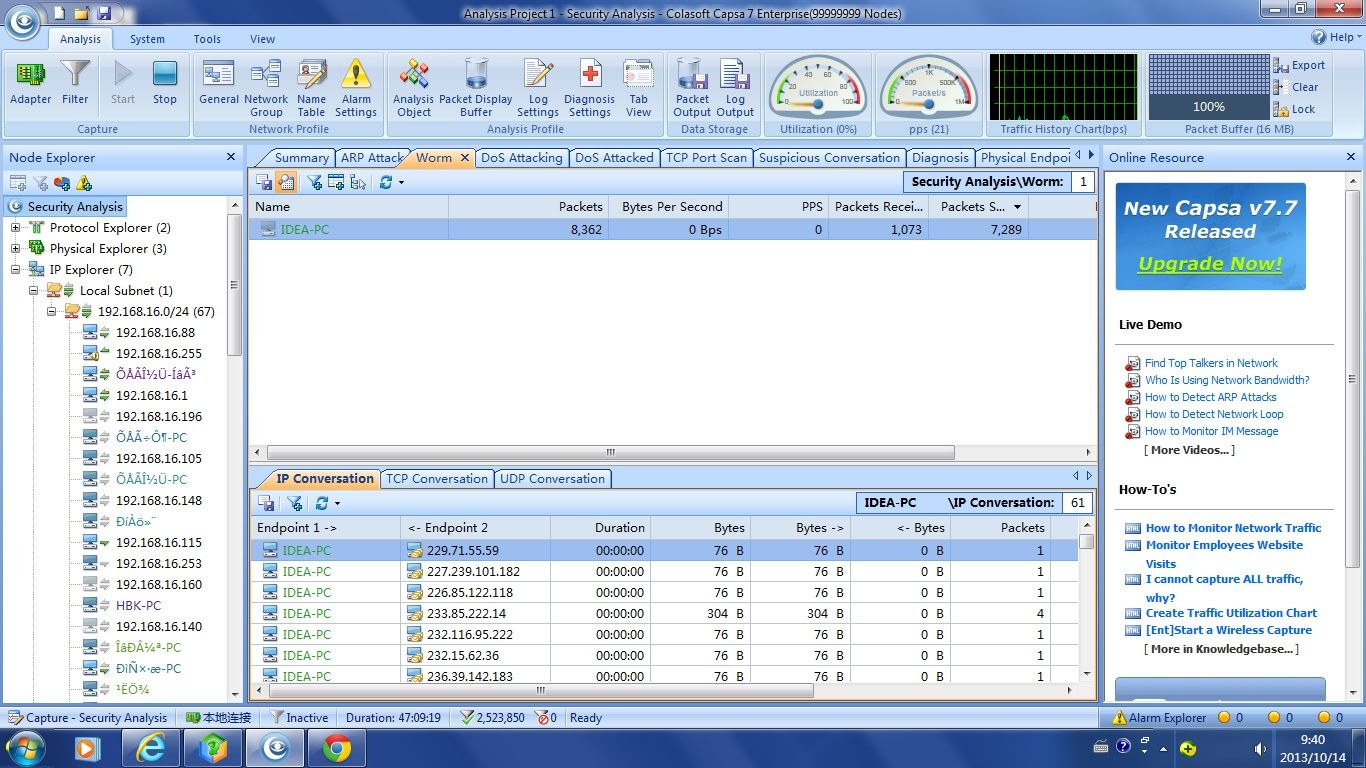The image size is (1366, 768).
Task: Click the Upgrade Now link
Action: [1209, 264]
